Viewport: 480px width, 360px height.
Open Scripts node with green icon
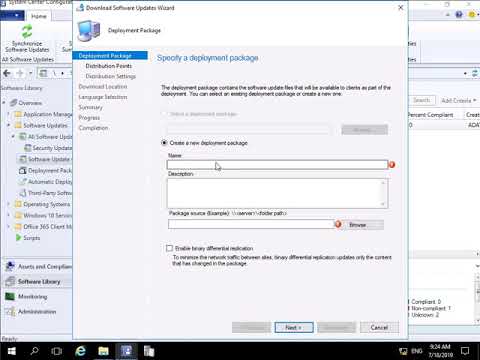28,238
